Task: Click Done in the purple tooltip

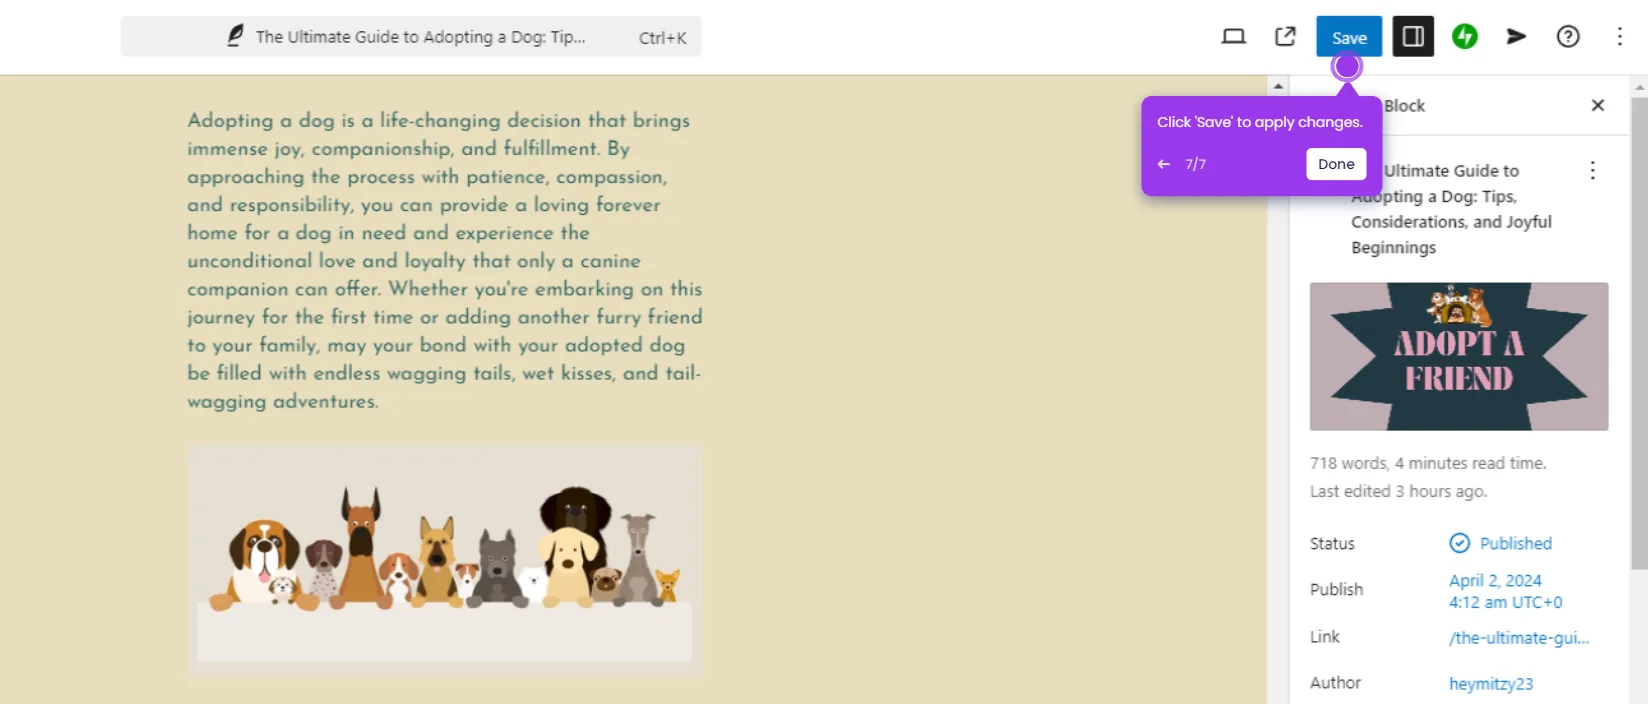Action: tap(1336, 164)
